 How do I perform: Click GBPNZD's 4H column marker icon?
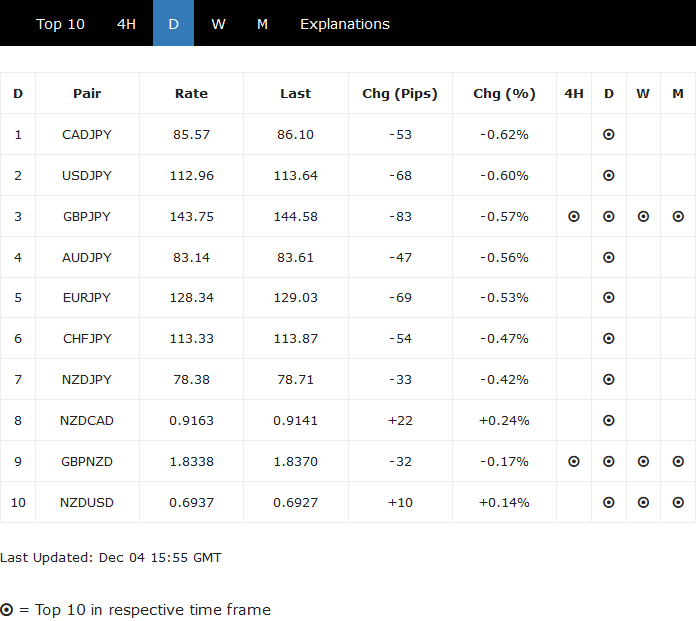574,462
